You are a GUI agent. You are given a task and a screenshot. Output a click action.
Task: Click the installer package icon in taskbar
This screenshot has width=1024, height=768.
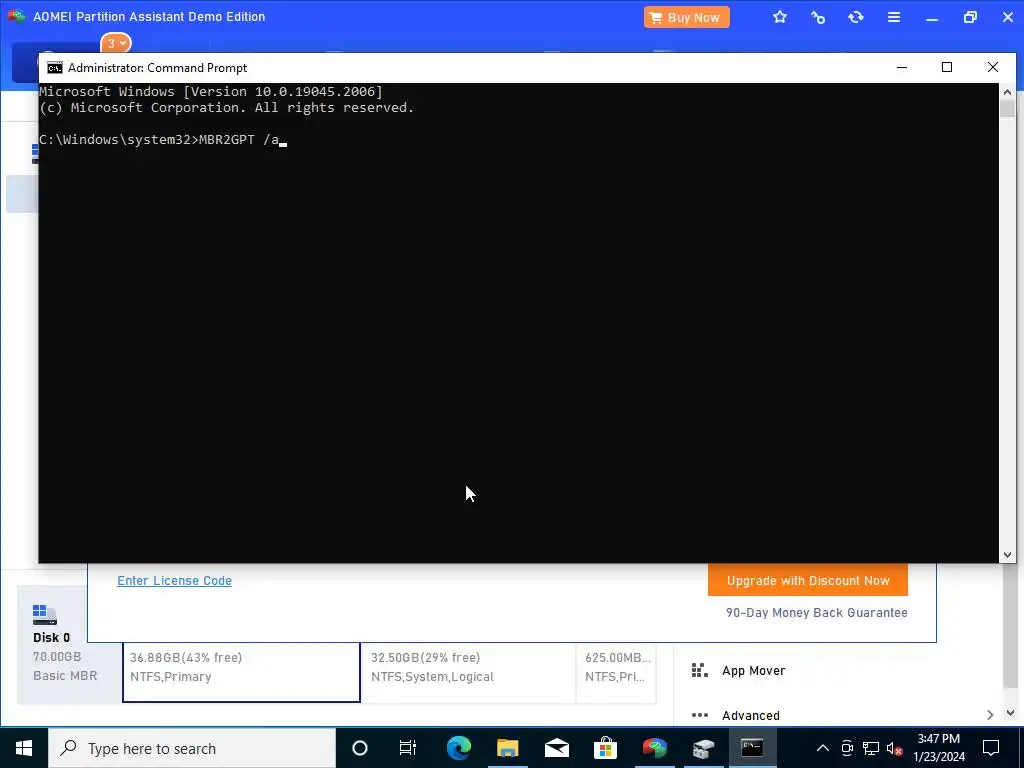tap(703, 748)
